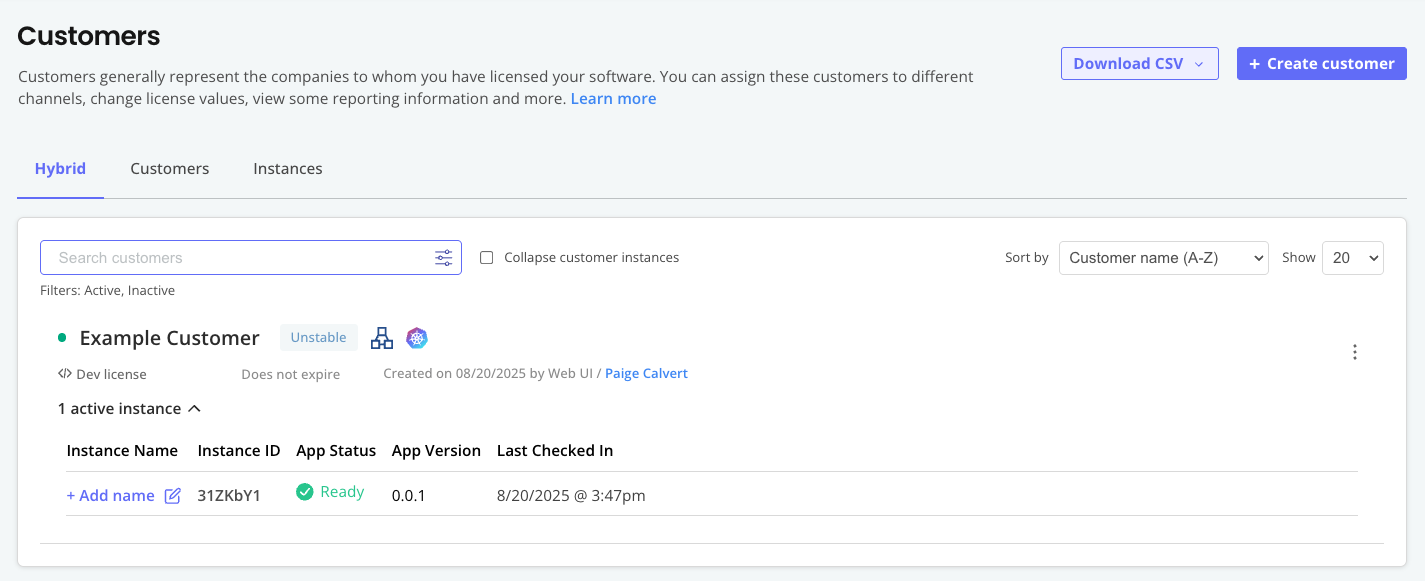Switch to the Instances tab

(x=288, y=168)
